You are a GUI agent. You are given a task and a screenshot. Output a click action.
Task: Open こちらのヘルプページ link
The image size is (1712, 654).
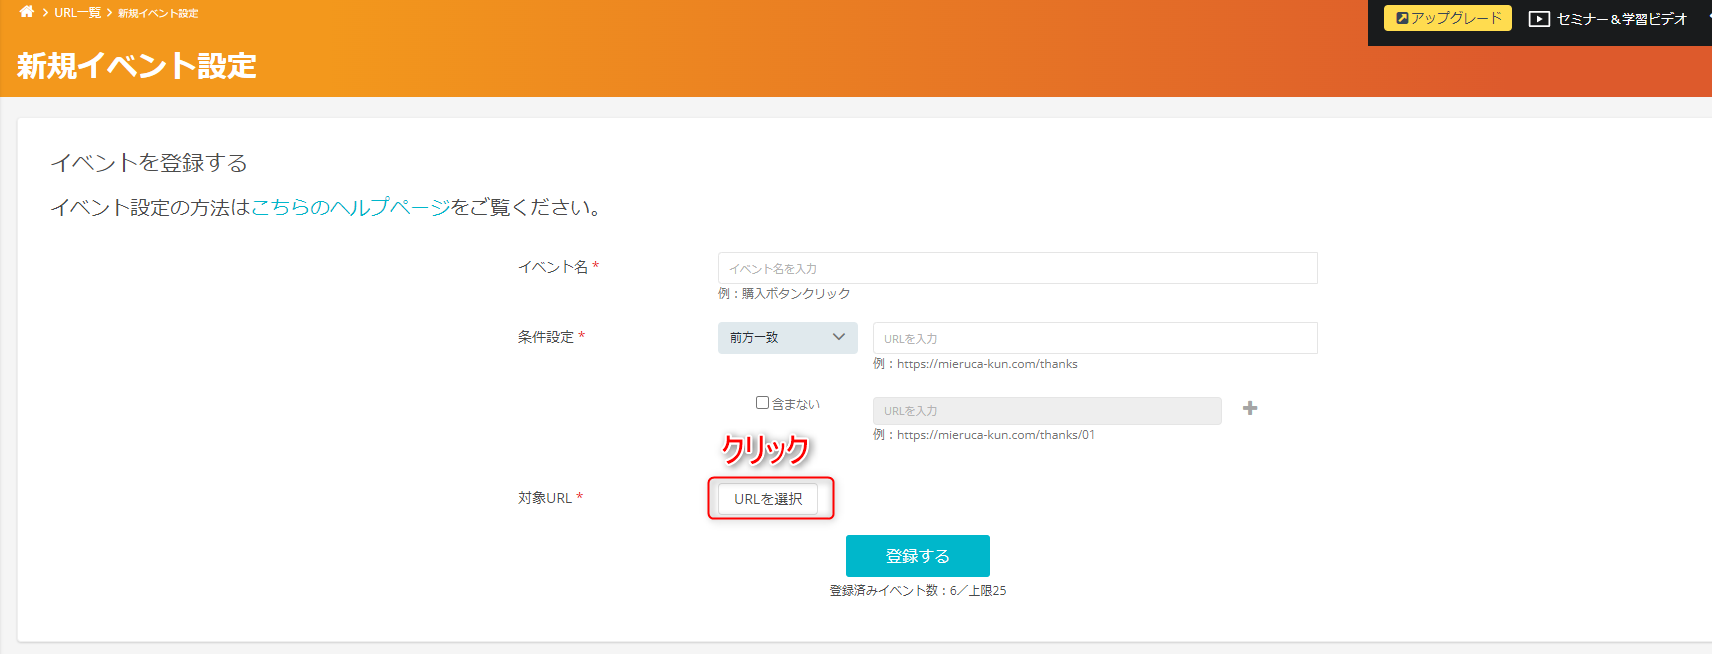click(x=350, y=207)
